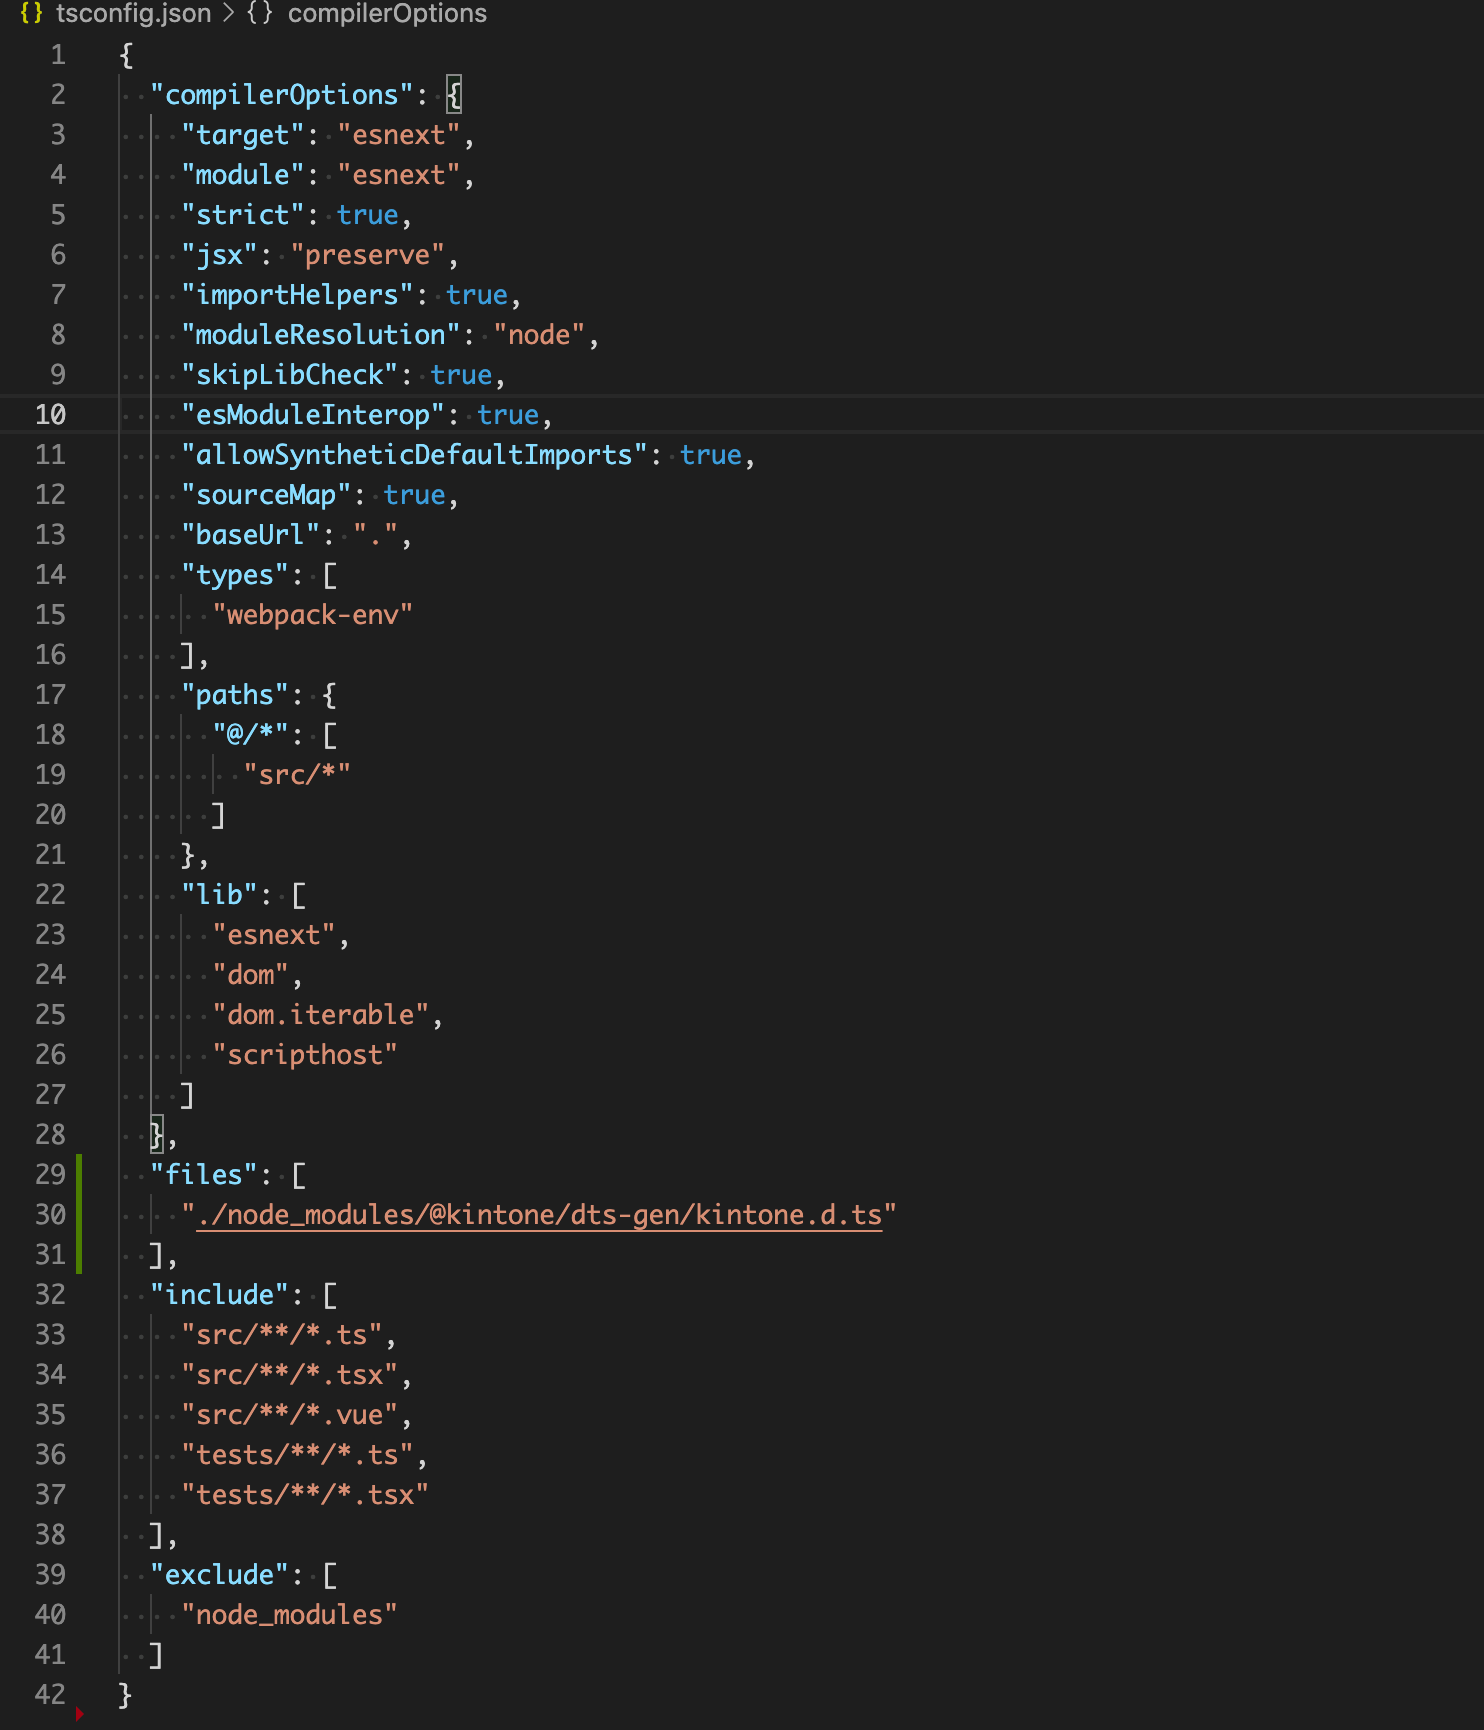Click the "@/*" key
This screenshot has width=1484, height=1730.
pos(251,735)
